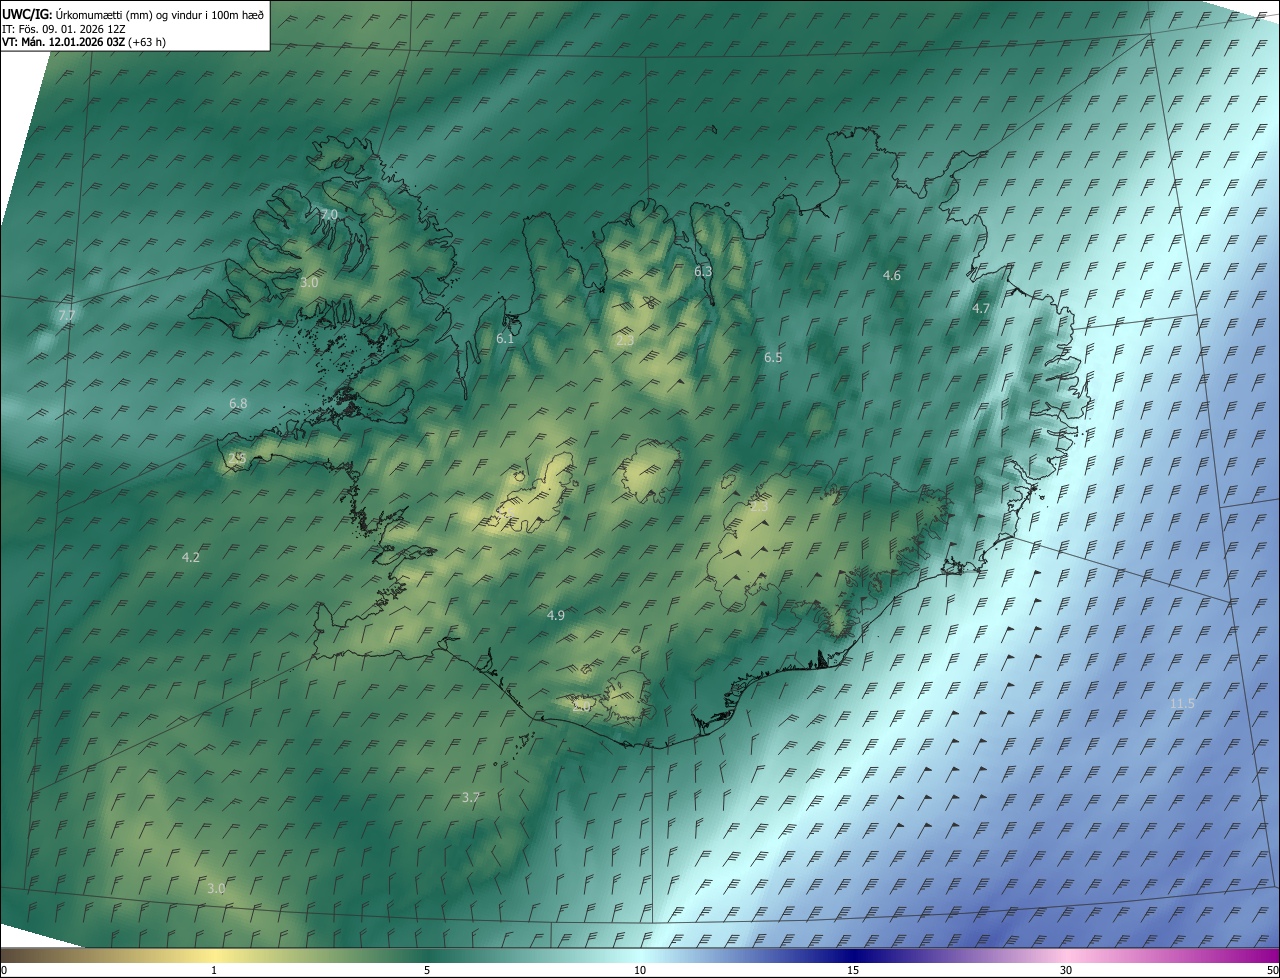The width and height of the screenshot is (1280, 978).
Task: Select the 6.3 value near the northern fjord
Action: coord(703,272)
